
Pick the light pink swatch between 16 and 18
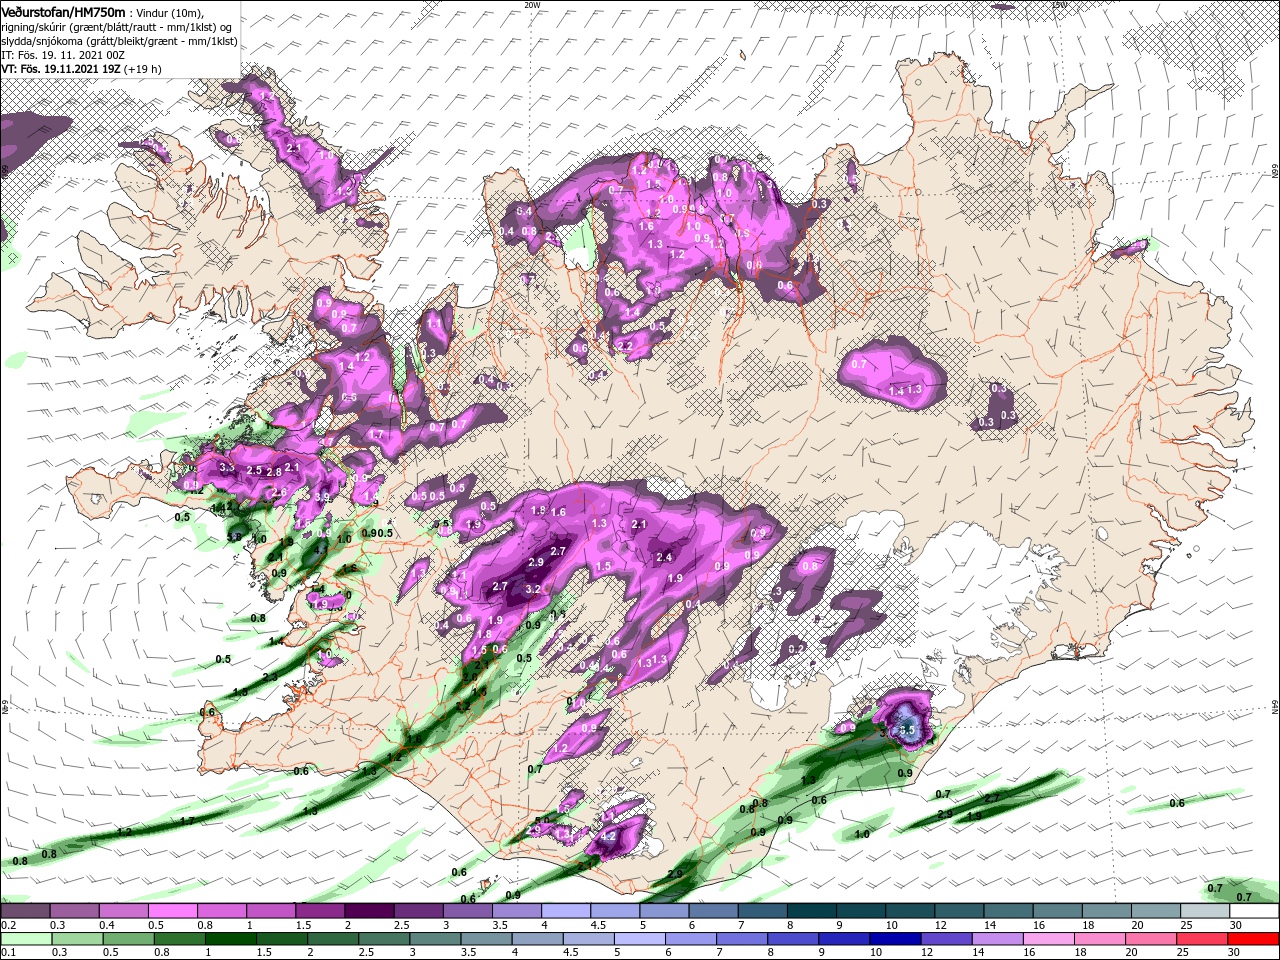(x=1050, y=938)
